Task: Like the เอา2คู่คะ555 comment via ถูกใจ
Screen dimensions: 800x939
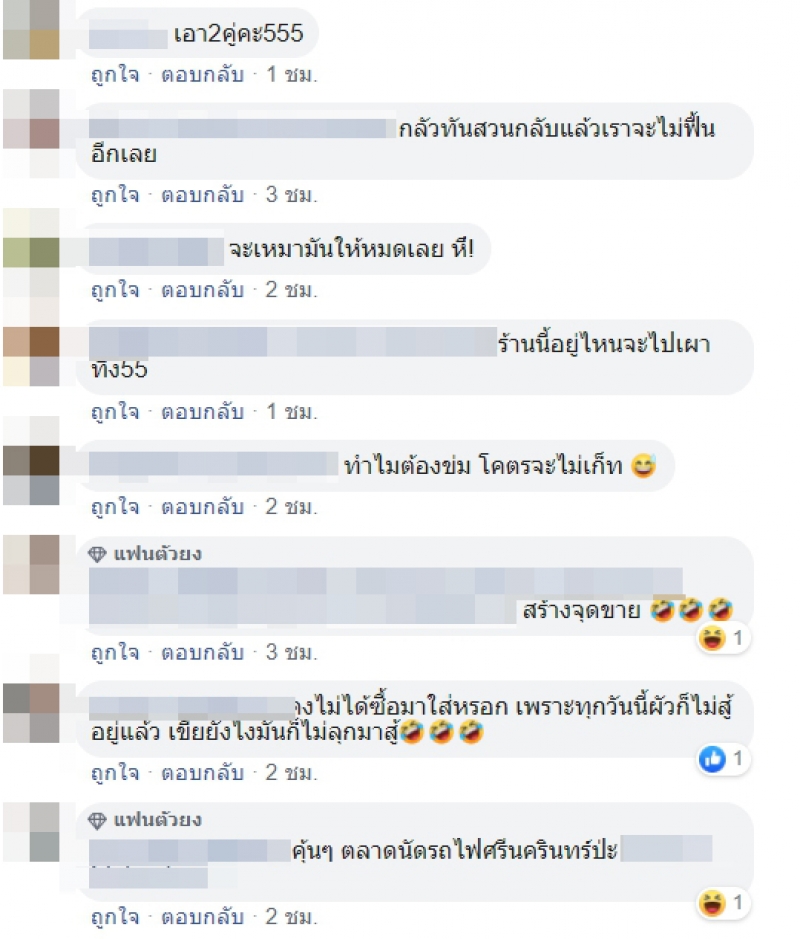Action: pyautogui.click(x=115, y=74)
